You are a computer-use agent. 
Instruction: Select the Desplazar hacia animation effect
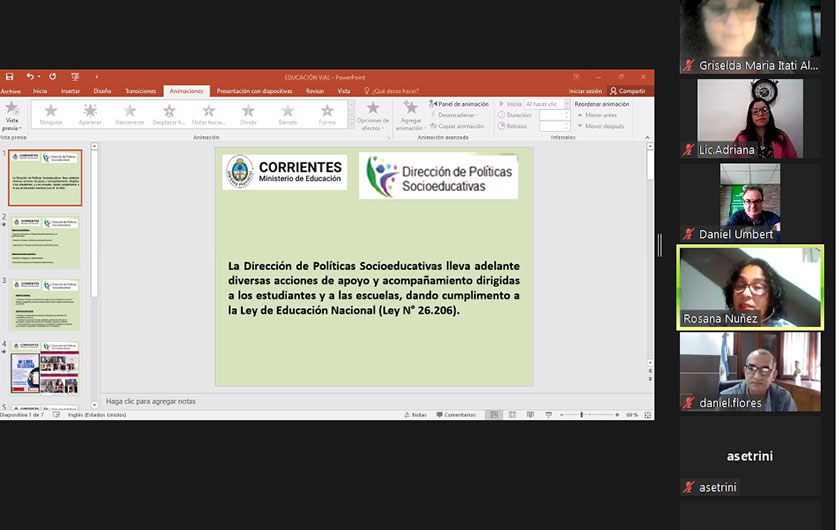point(169,114)
